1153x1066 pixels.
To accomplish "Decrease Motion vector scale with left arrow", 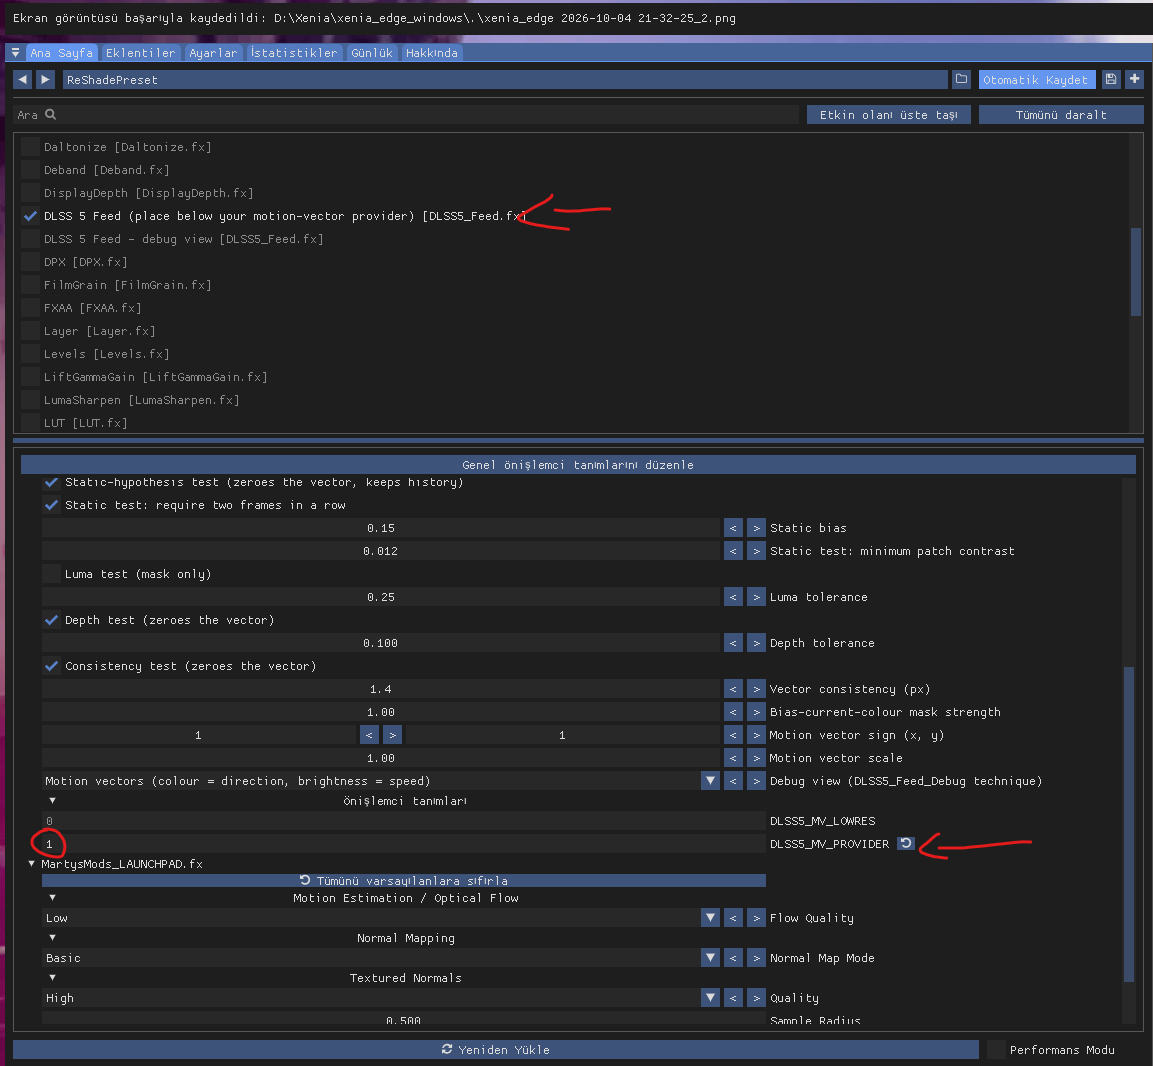I will [x=733, y=758].
